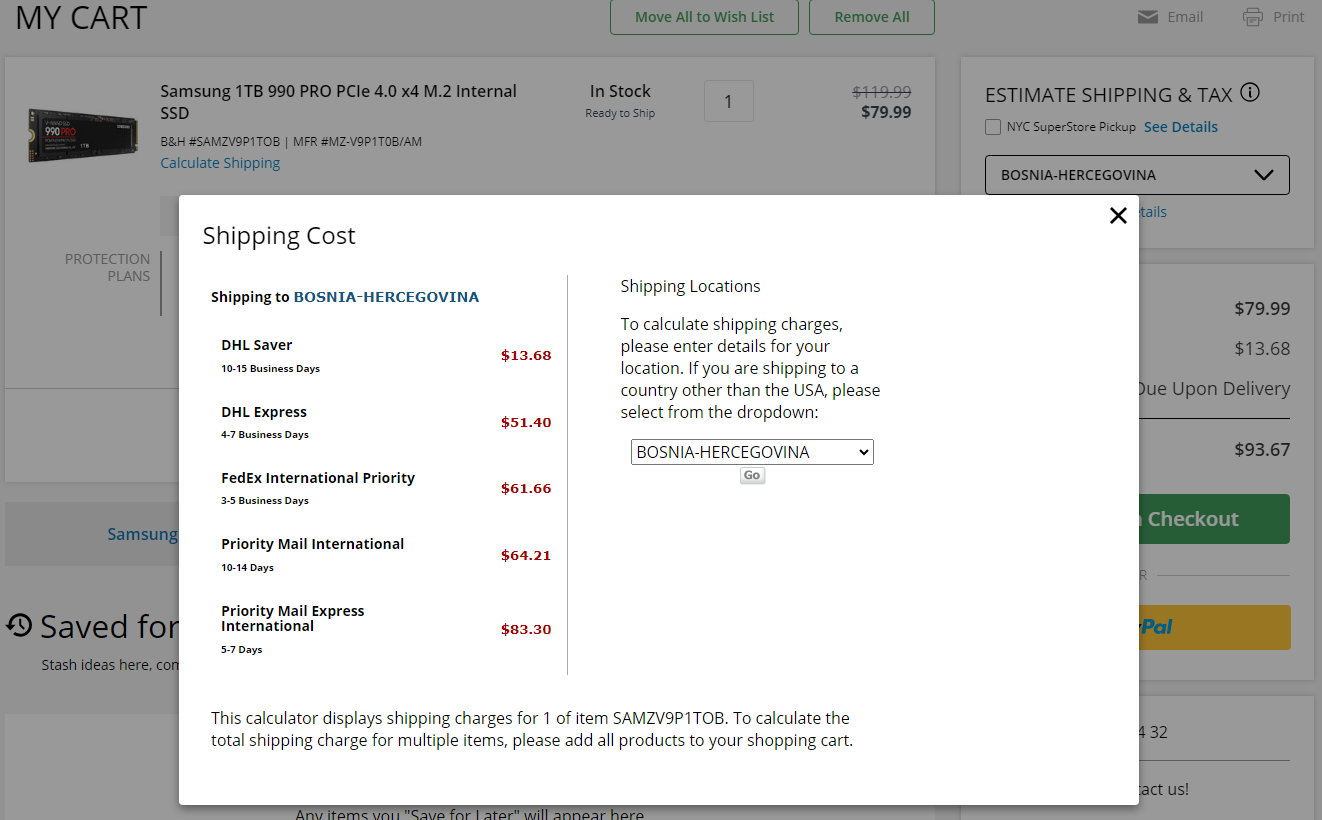Click BOSNIA-HERCEGOVINA in Shipping to heading
This screenshot has width=1322, height=820.
click(386, 297)
